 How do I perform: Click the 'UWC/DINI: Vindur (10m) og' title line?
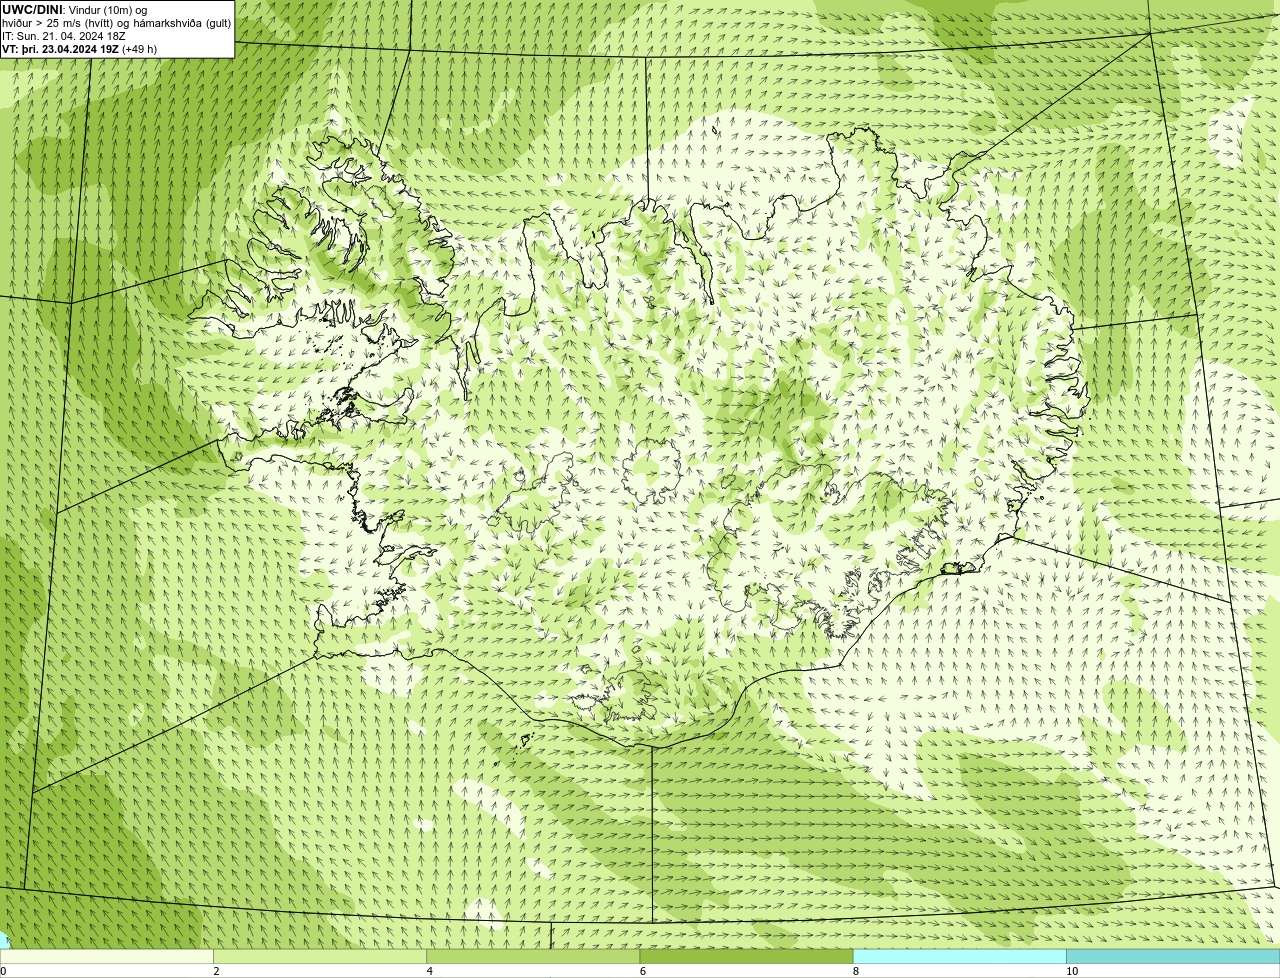pos(74,9)
